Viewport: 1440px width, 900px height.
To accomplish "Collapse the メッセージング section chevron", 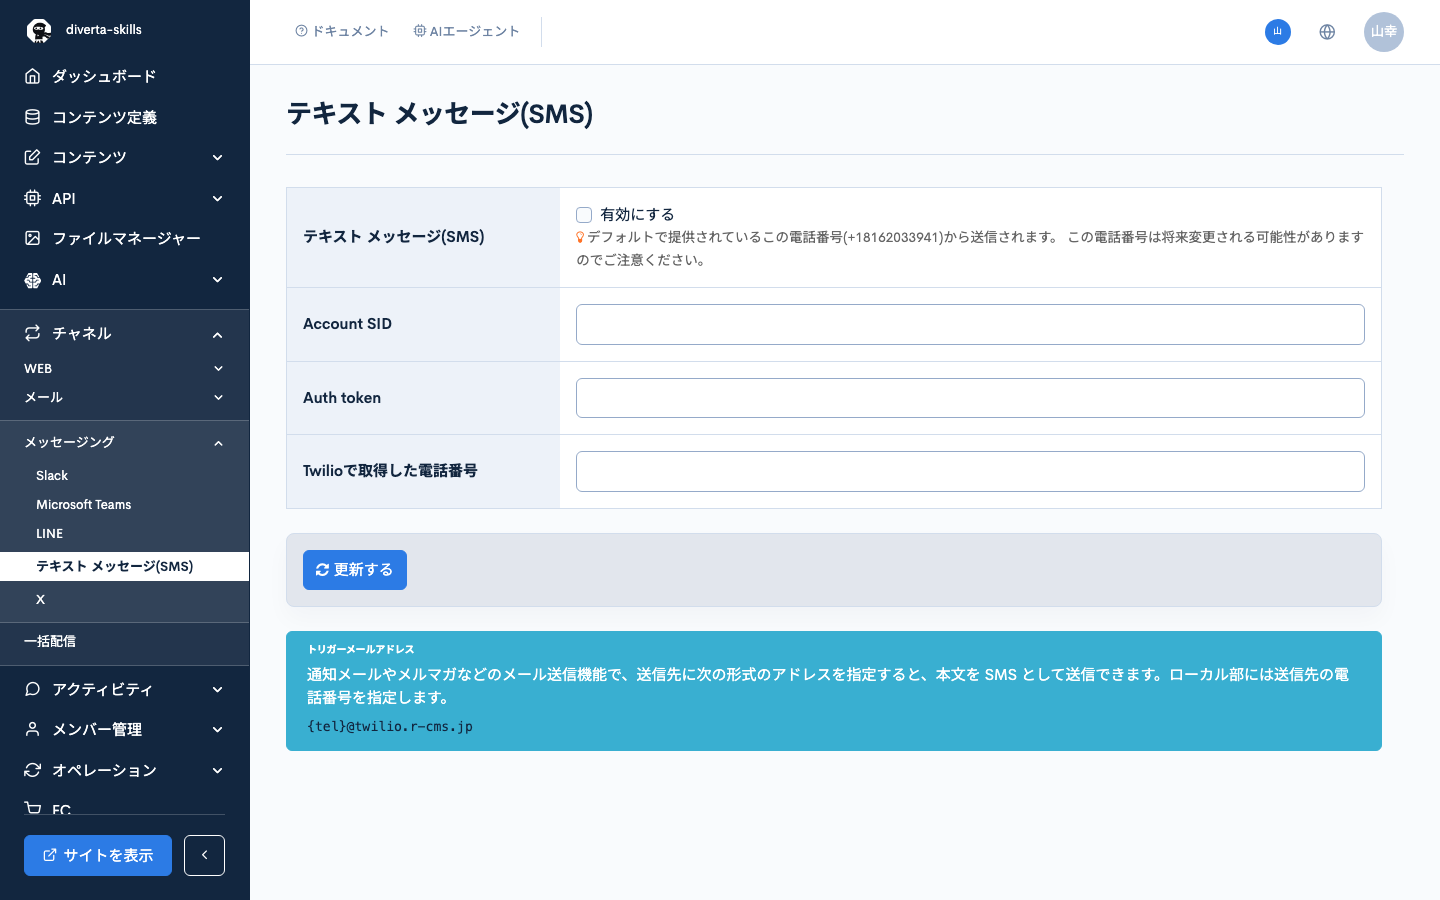I will point(218,443).
